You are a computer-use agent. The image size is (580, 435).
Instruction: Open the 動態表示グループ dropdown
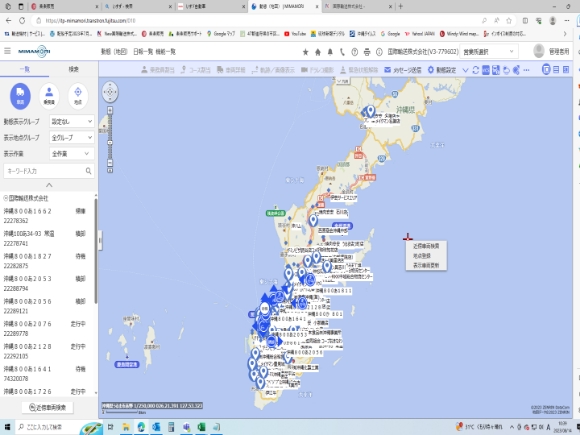click(72, 121)
